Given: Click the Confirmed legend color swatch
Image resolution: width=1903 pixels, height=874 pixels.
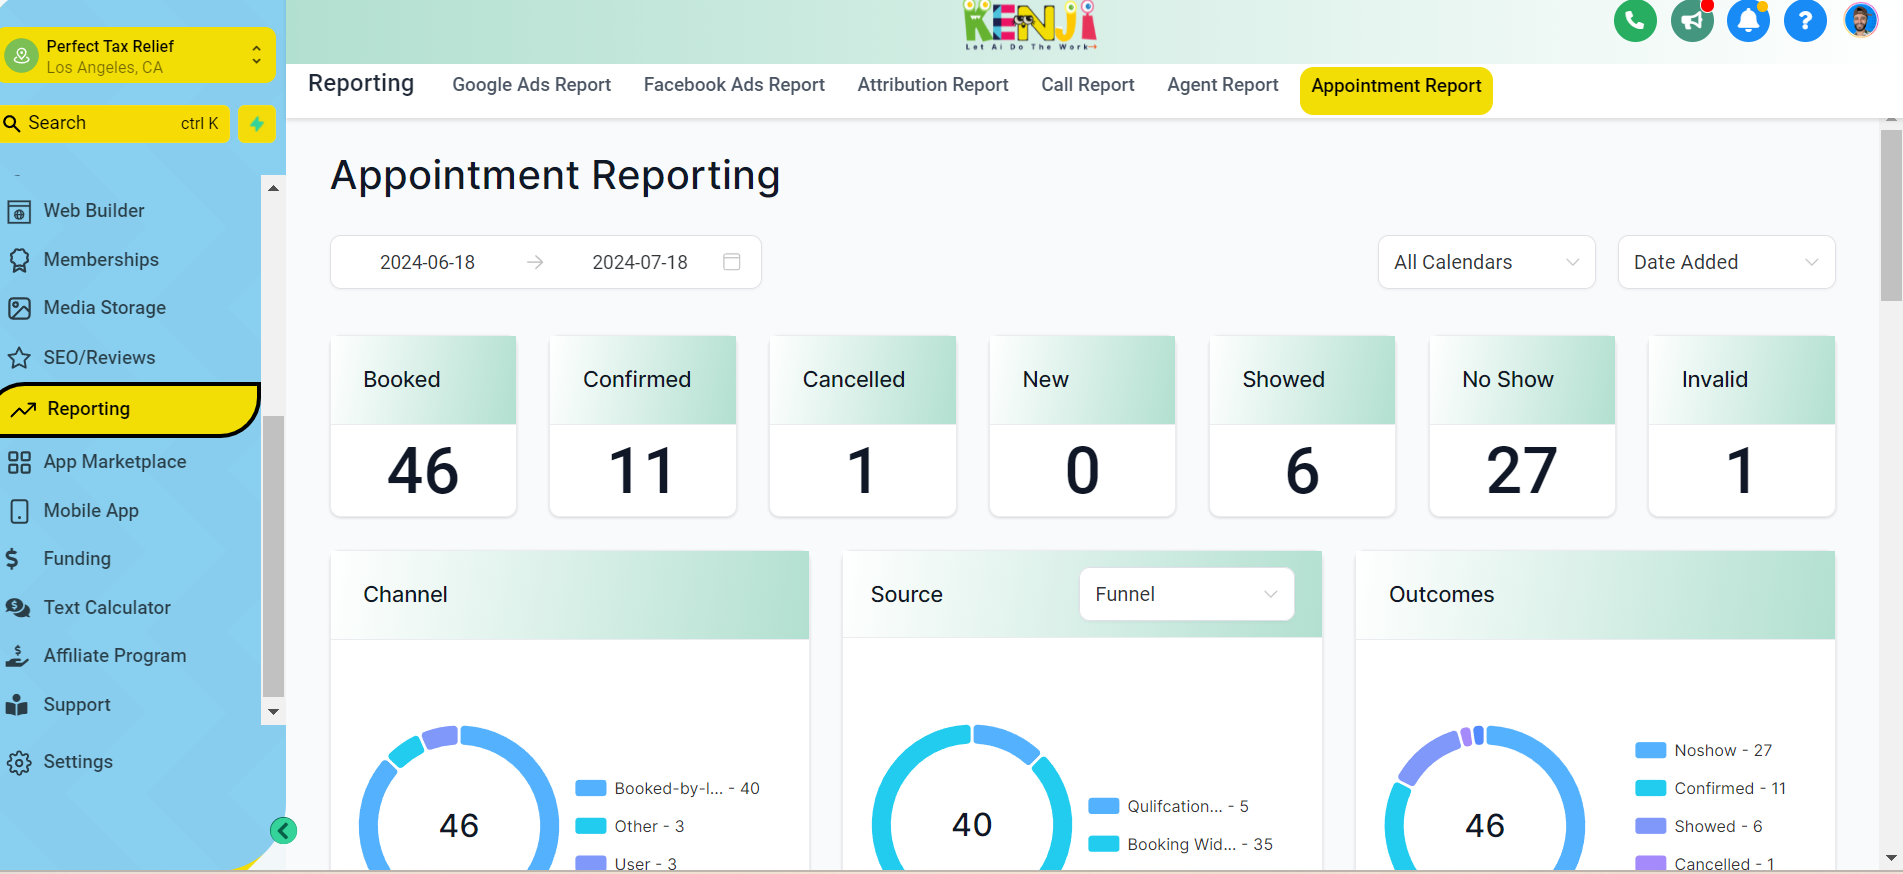Looking at the screenshot, I should (x=1650, y=788).
